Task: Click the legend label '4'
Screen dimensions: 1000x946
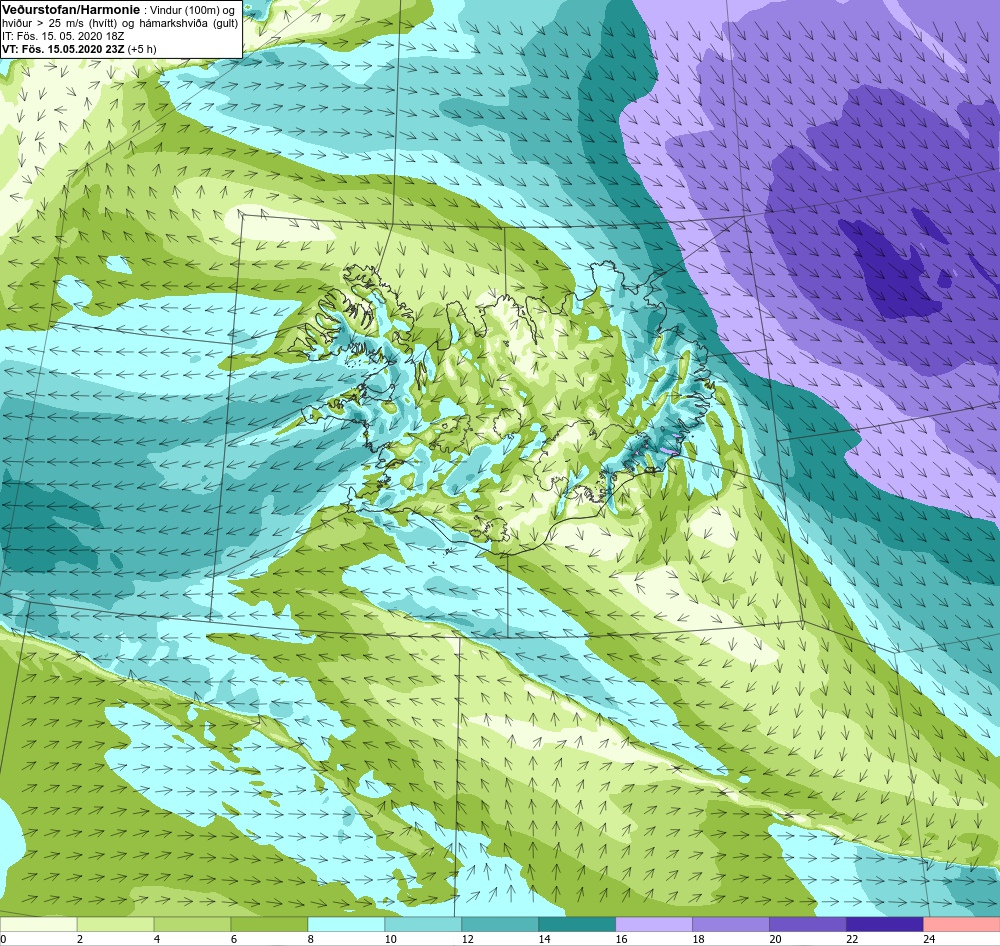Action: pyautogui.click(x=157, y=939)
